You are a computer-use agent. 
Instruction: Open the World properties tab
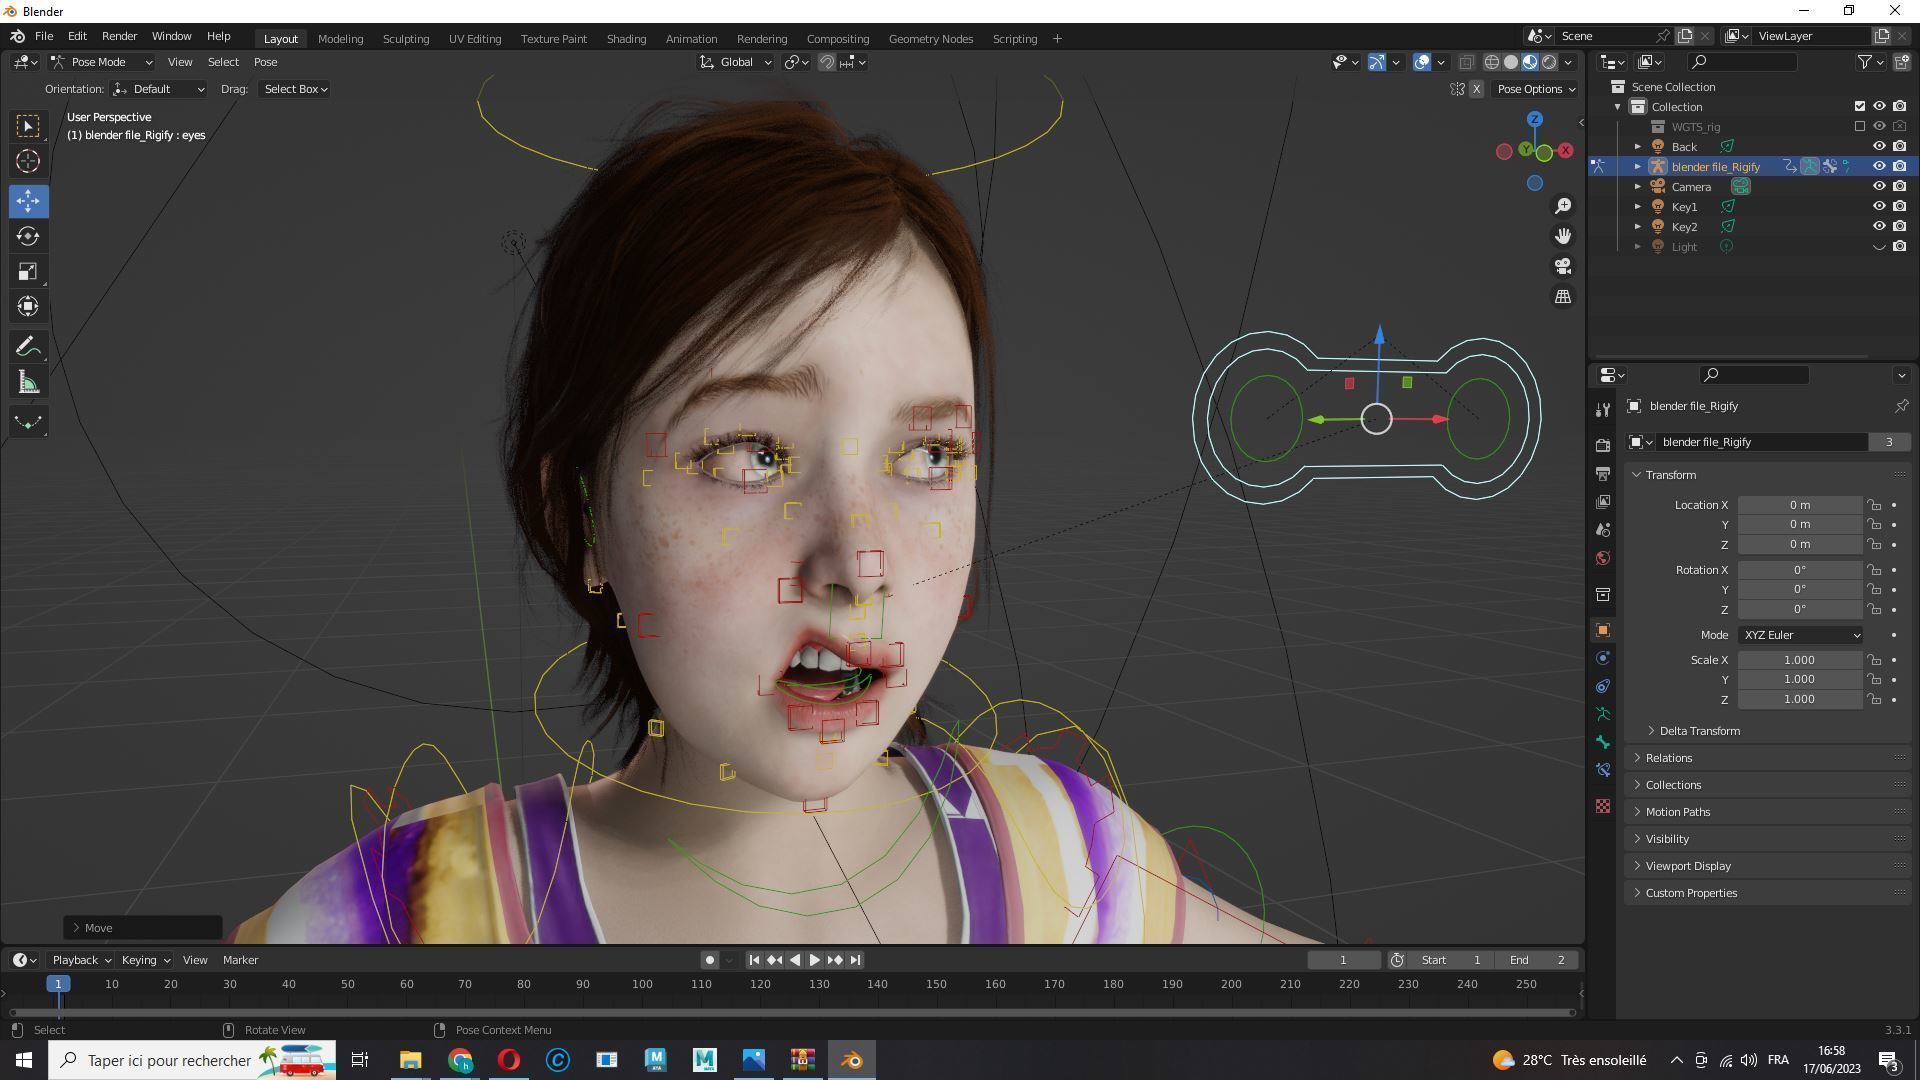click(x=1603, y=558)
